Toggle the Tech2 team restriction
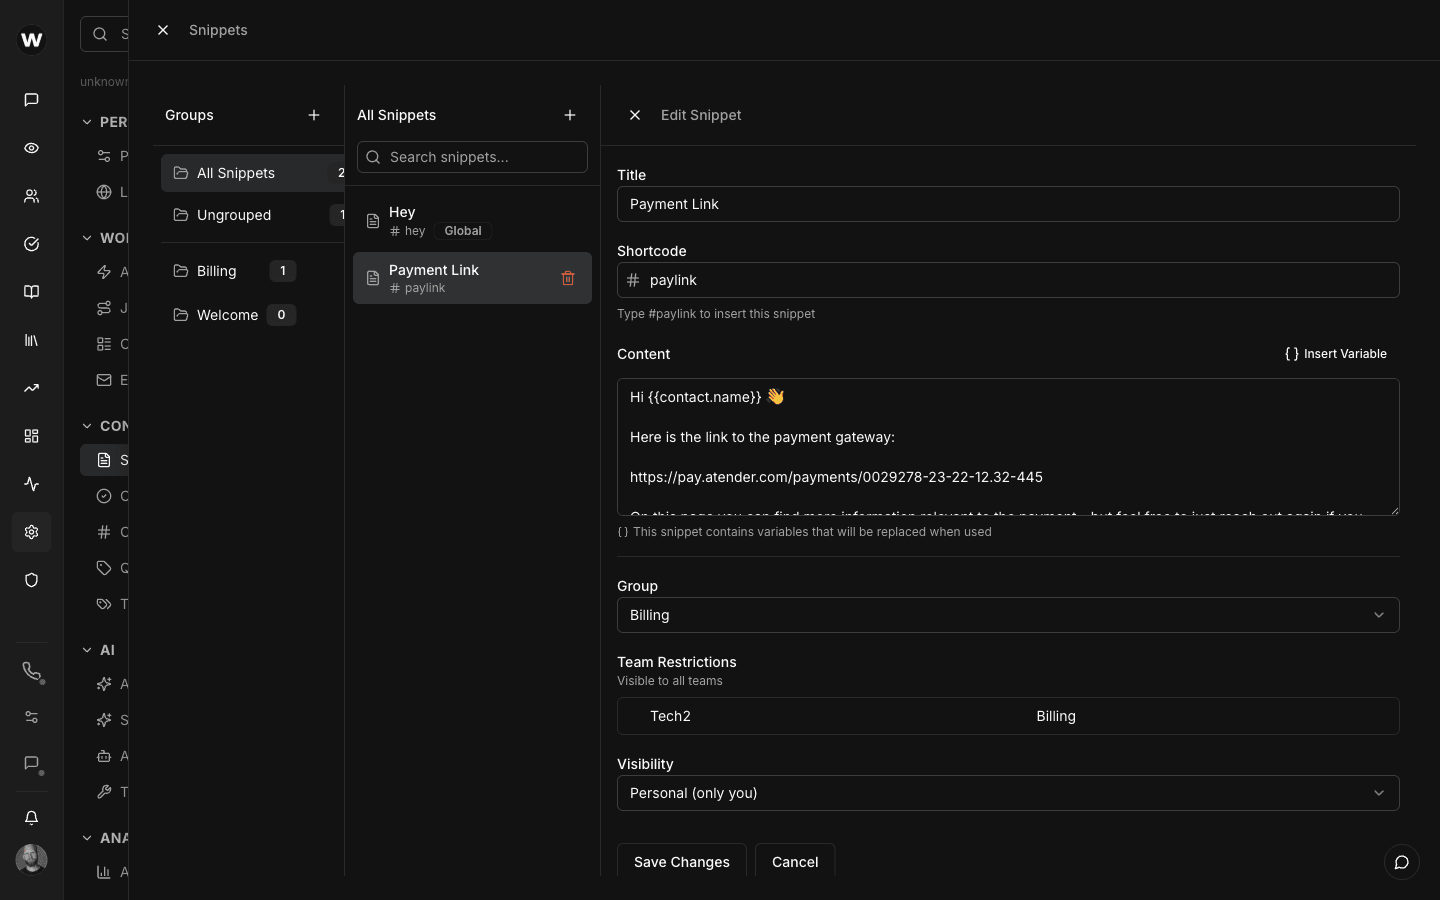Screen dimensions: 1440x900 [670, 716]
